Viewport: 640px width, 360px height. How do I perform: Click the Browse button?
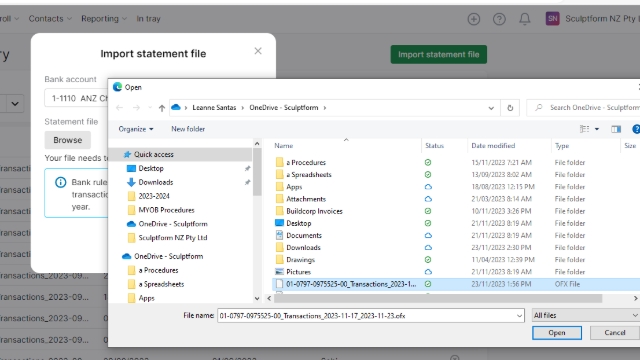pyautogui.click(x=68, y=140)
